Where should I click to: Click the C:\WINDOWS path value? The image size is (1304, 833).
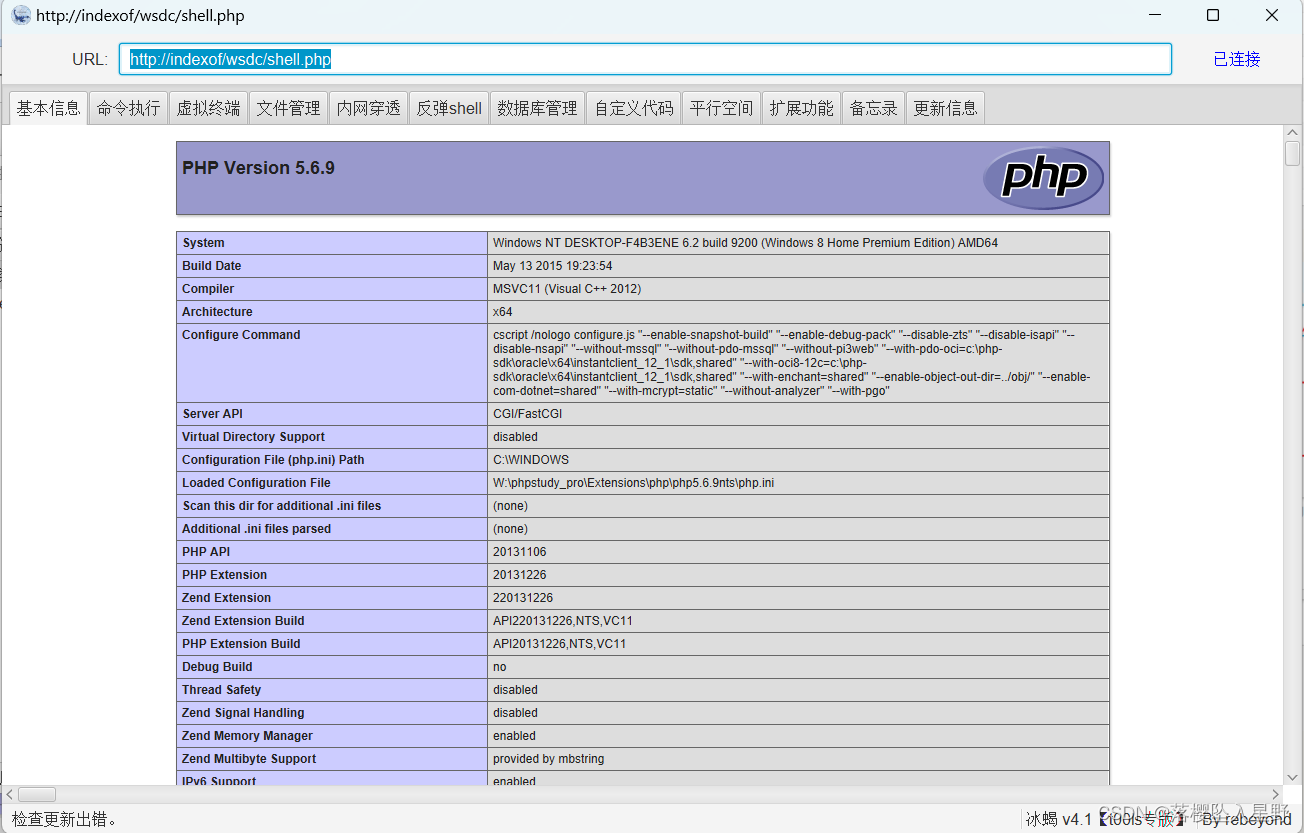(x=530, y=460)
